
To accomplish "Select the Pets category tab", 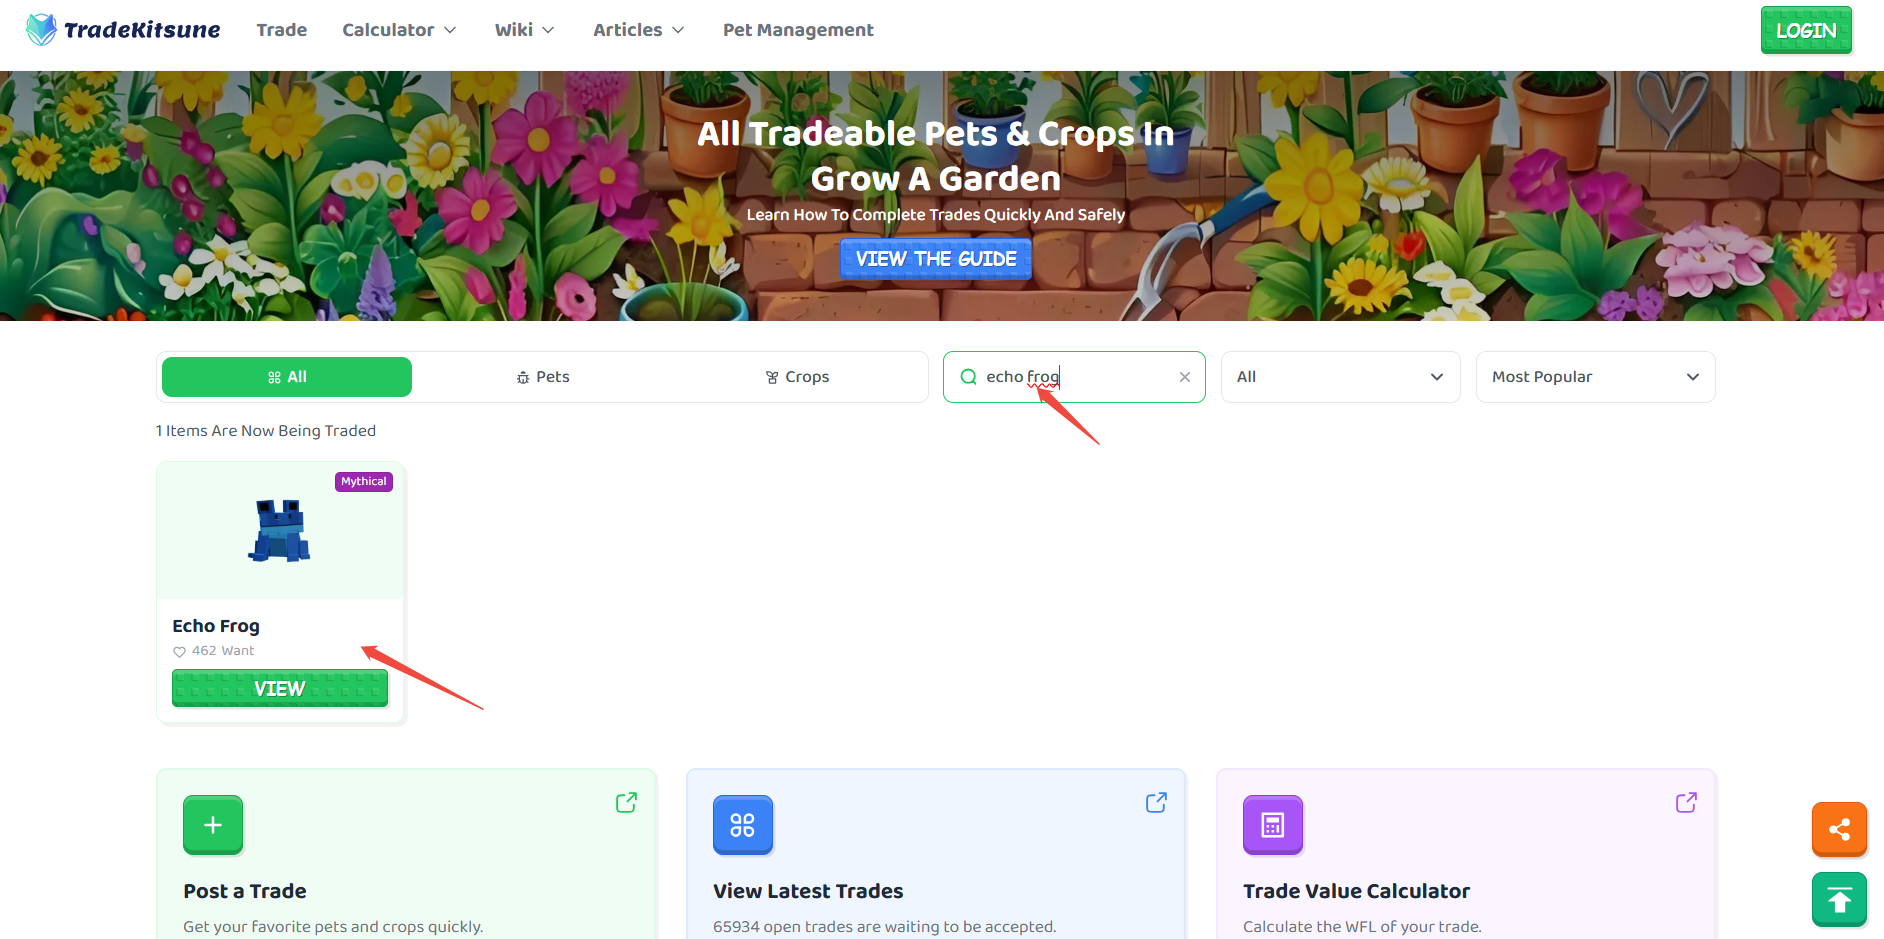I will point(543,377).
